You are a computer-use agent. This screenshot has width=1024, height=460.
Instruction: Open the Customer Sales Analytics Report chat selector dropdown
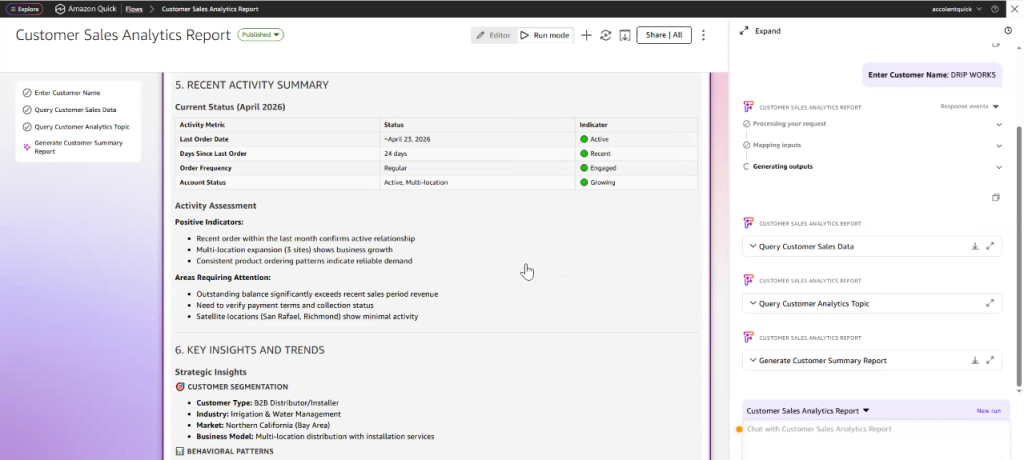pyautogui.click(x=808, y=411)
